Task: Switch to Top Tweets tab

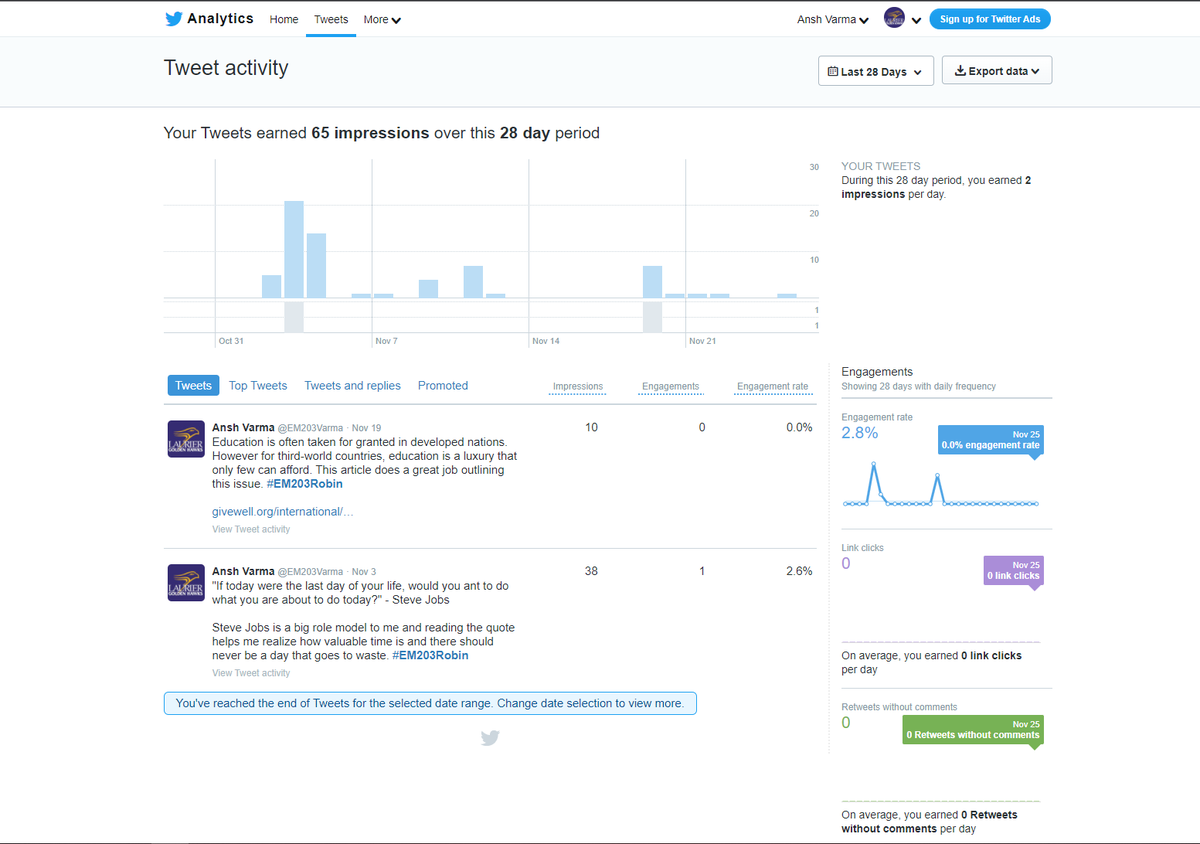Action: [x=258, y=385]
